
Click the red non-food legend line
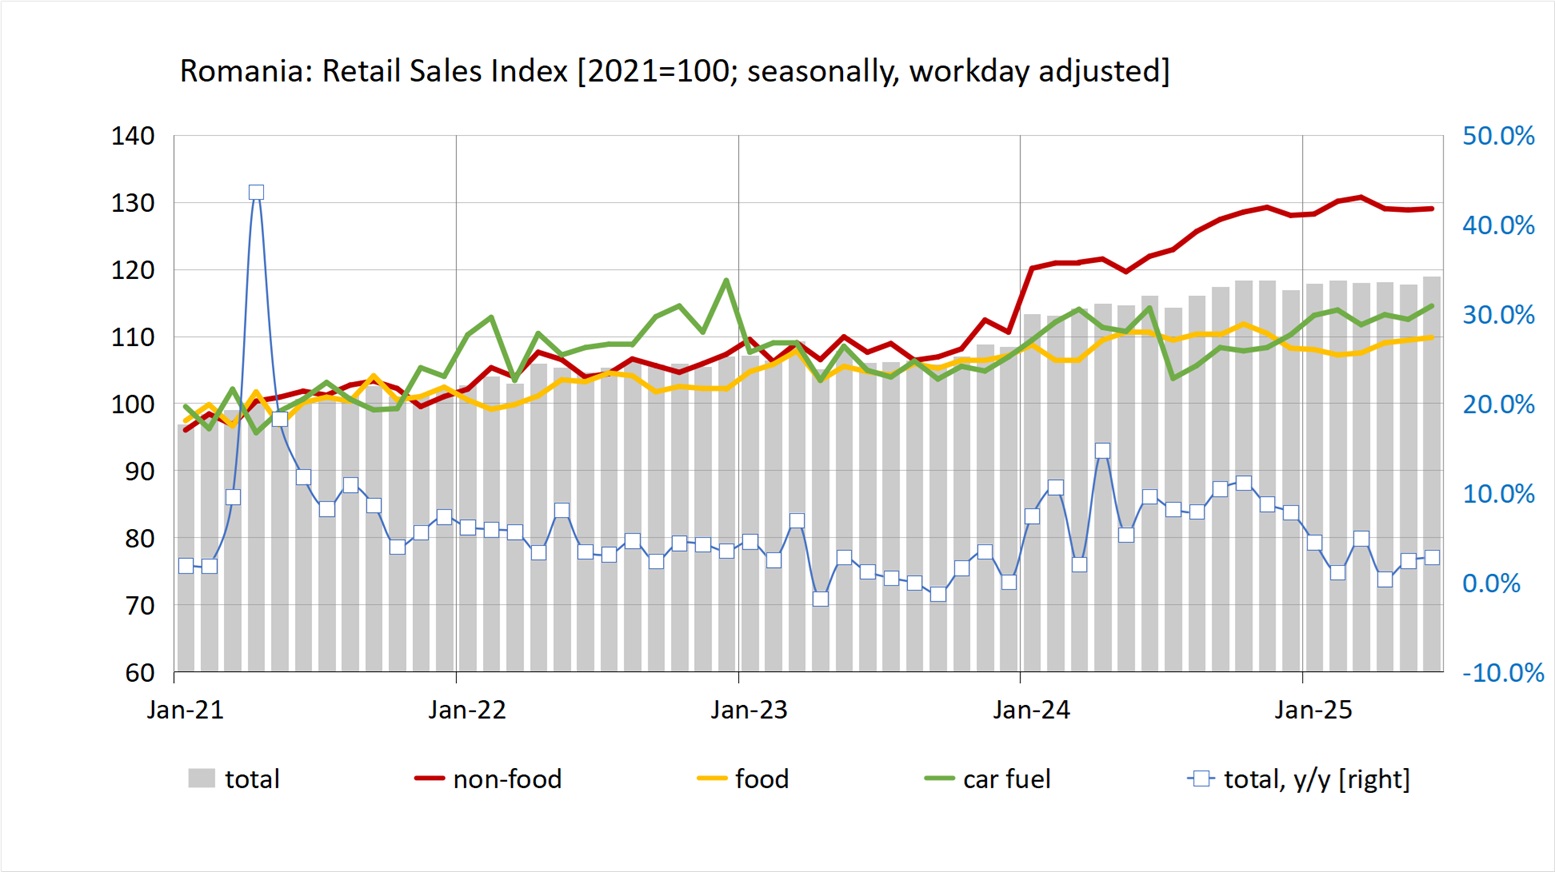click(430, 779)
